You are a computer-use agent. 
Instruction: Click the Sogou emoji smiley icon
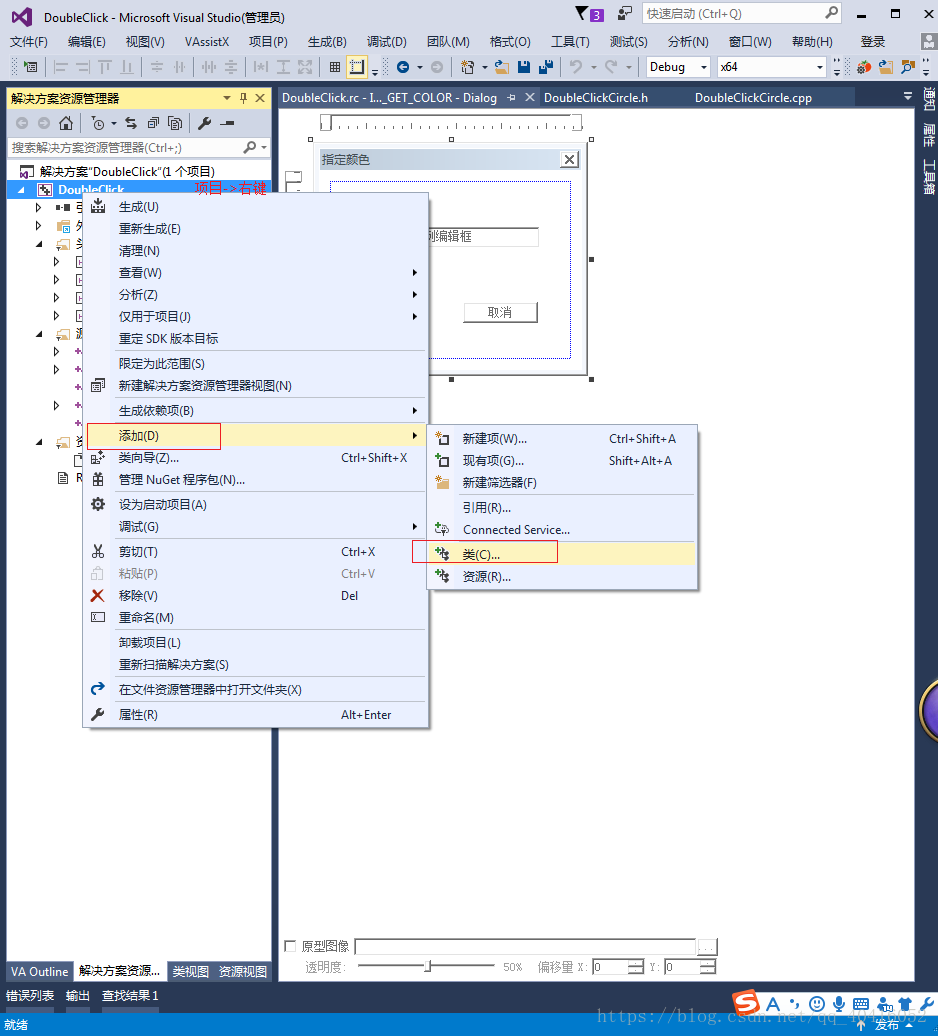[x=817, y=1004]
